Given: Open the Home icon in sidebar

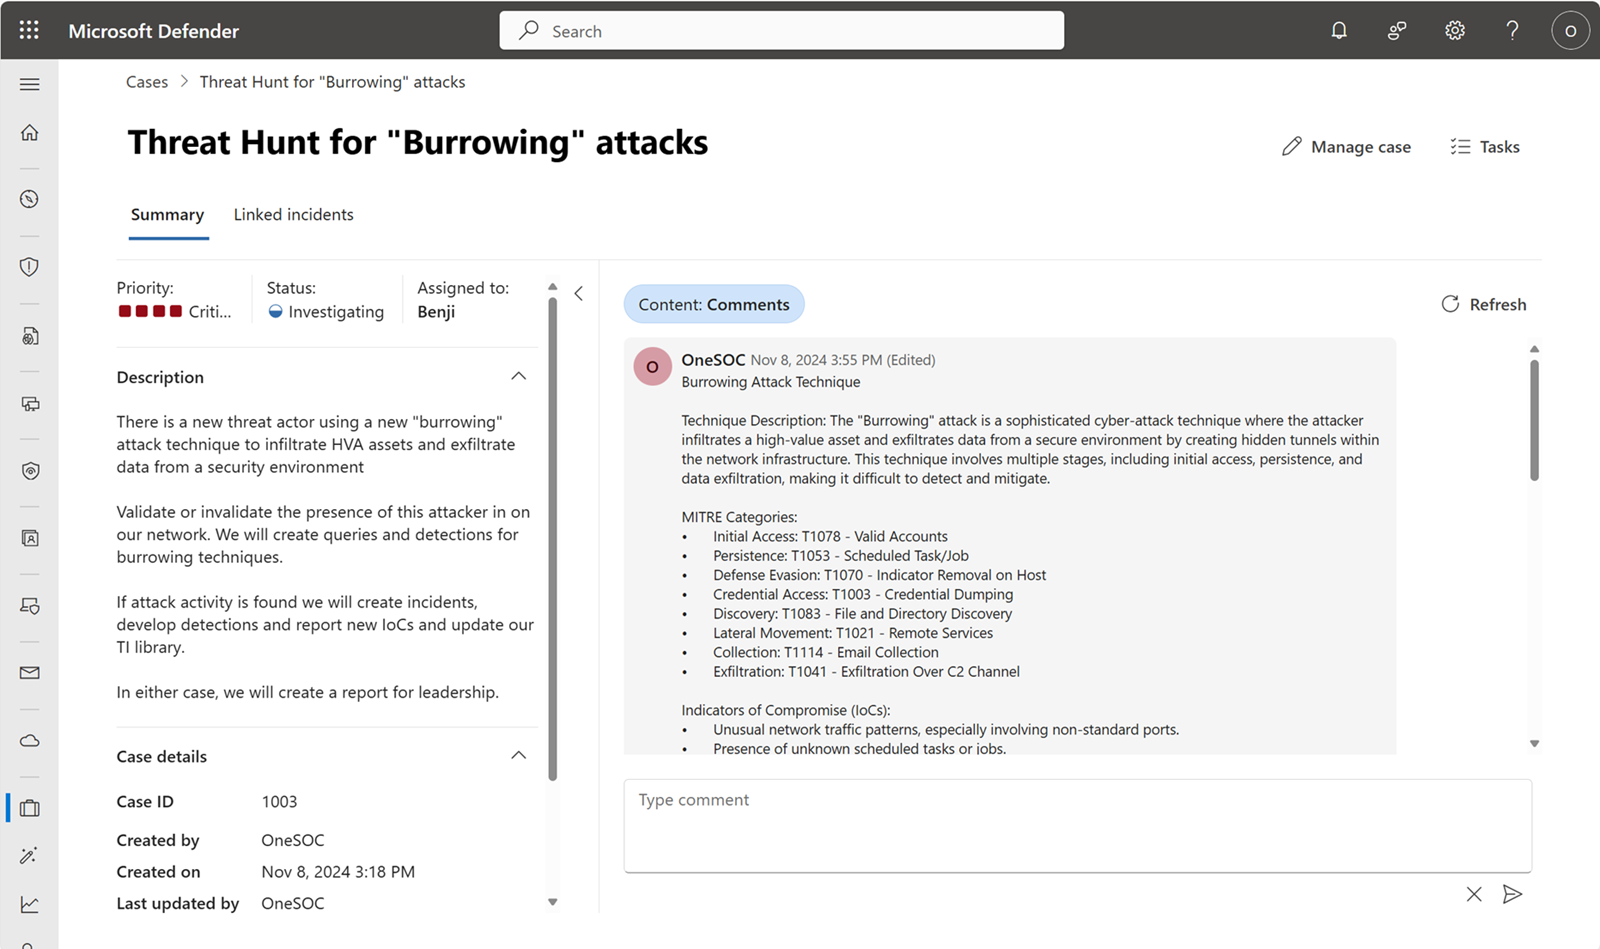Looking at the screenshot, I should click(x=30, y=133).
